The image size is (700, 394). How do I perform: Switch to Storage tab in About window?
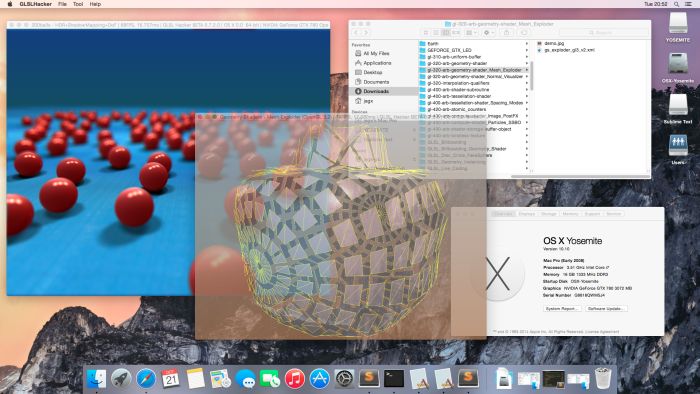548,214
